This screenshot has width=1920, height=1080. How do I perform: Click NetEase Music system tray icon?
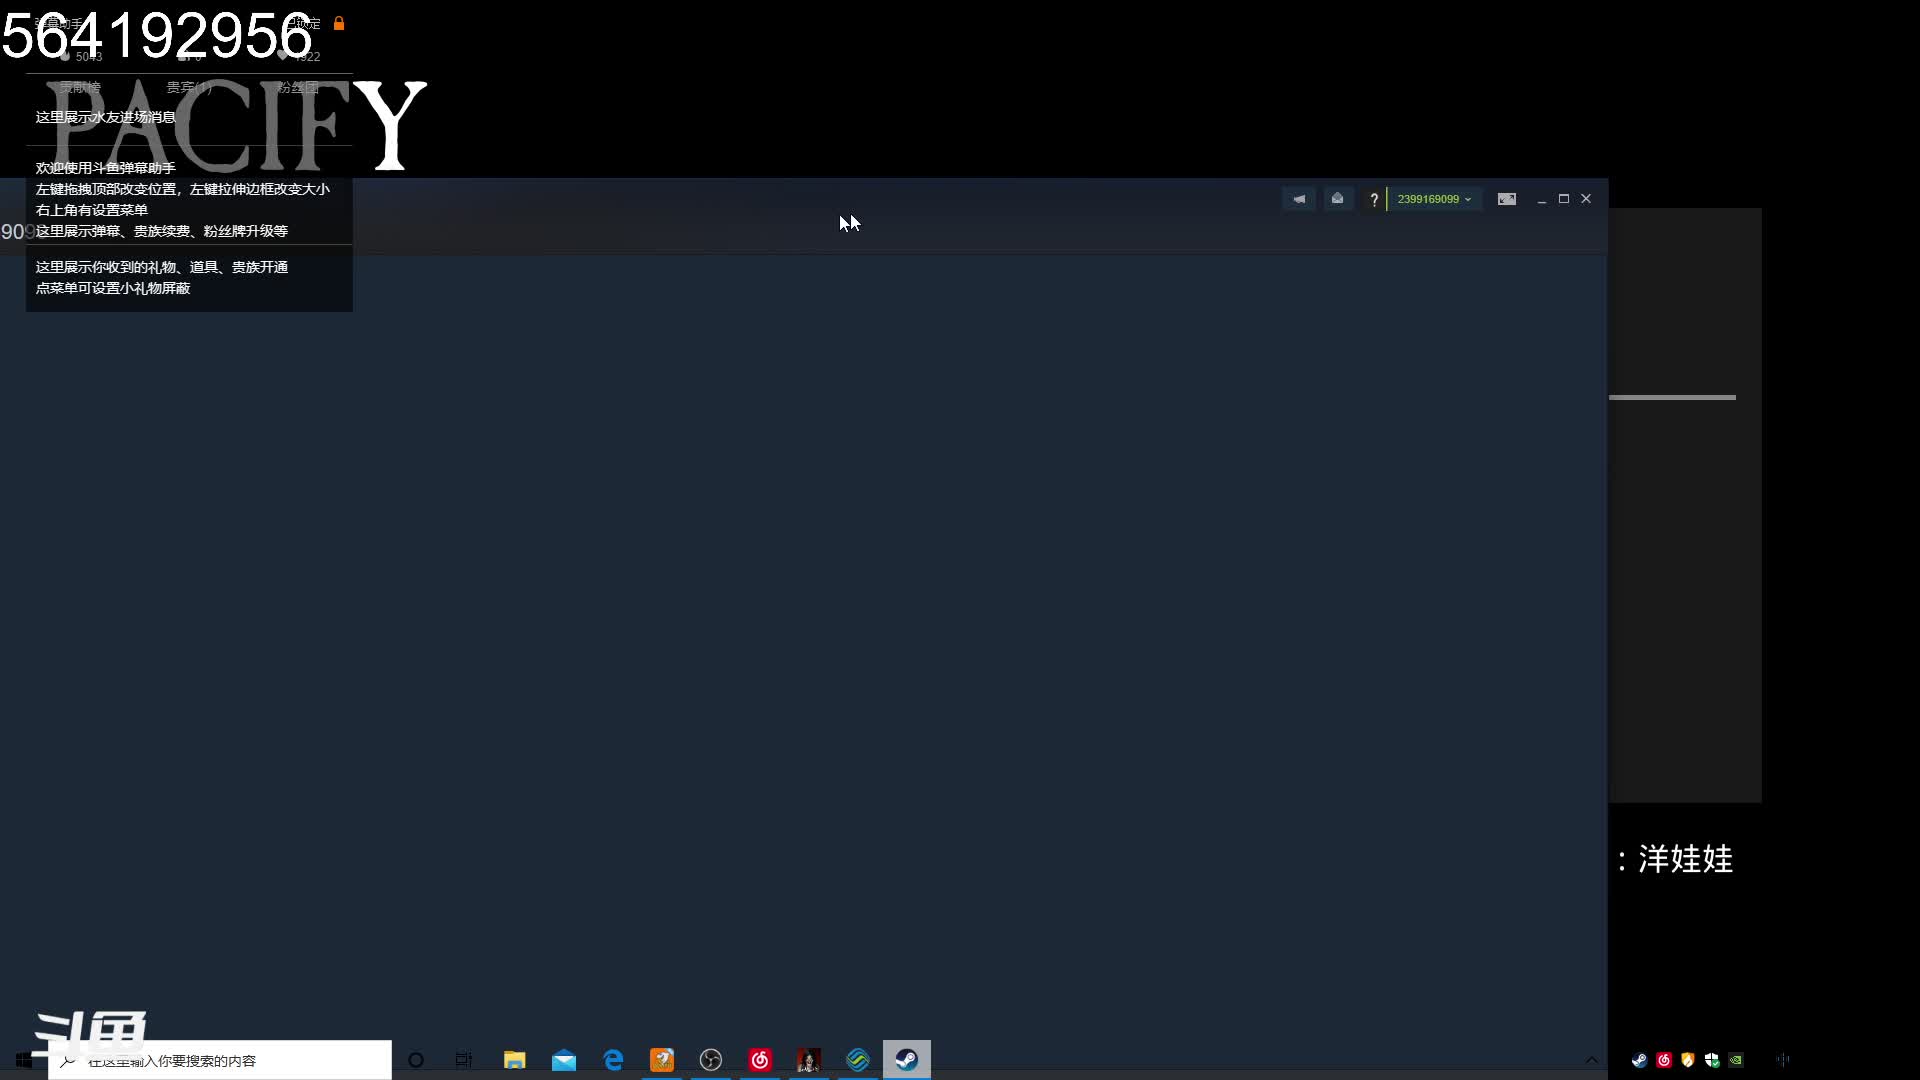[x=1664, y=1060]
